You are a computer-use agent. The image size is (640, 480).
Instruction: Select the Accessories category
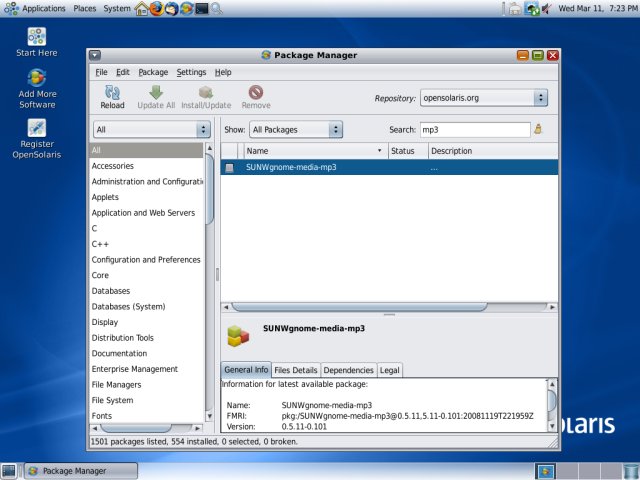(x=146, y=166)
